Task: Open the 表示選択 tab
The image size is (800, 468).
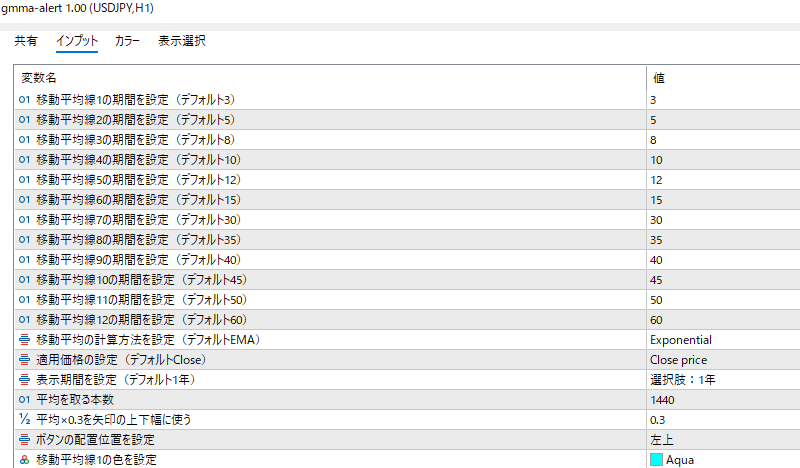Action: click(182, 41)
